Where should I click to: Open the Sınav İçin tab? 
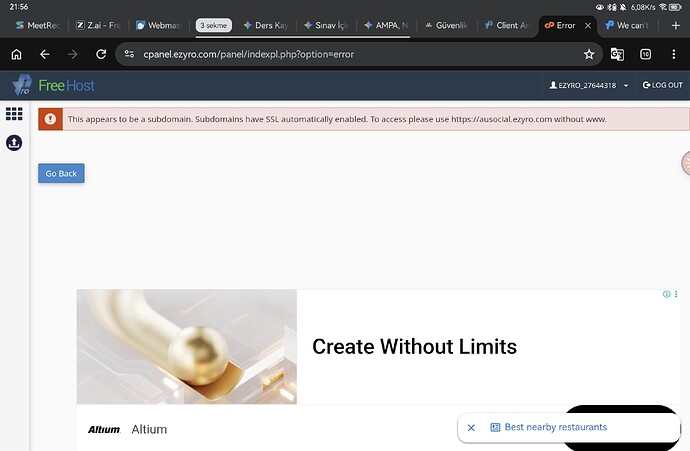[x=326, y=26]
